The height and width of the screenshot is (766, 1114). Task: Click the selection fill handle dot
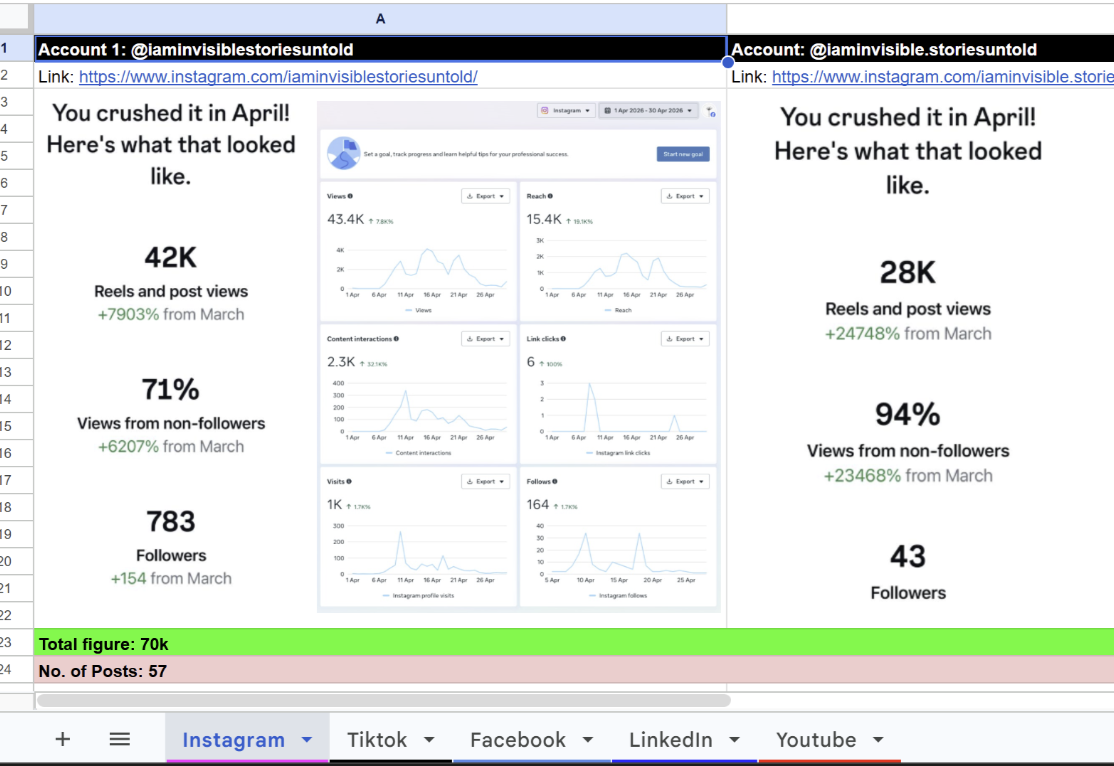(x=728, y=62)
